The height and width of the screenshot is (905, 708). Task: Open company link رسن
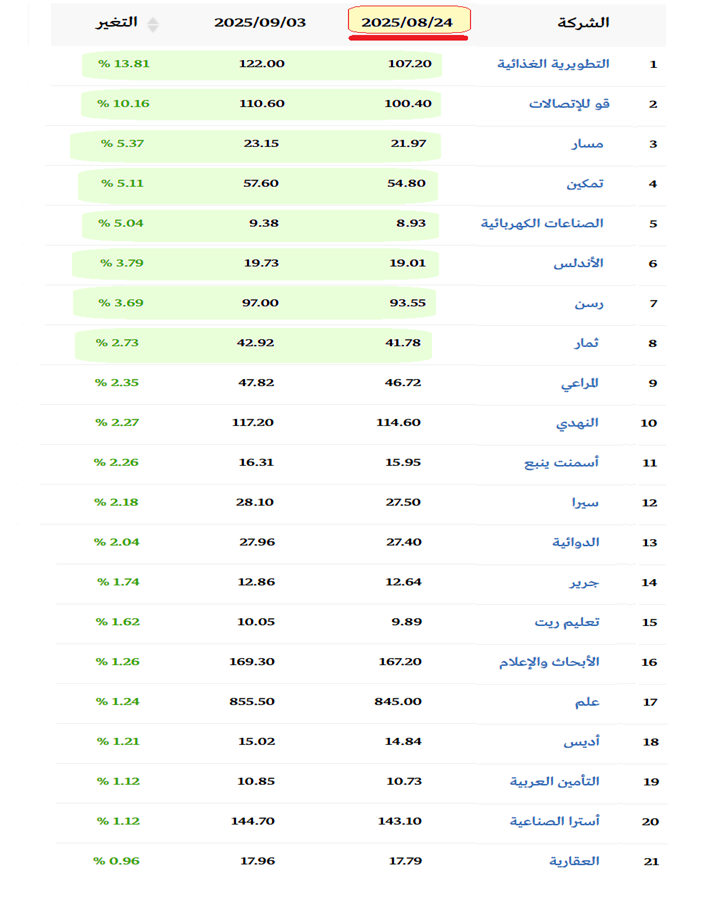(589, 303)
